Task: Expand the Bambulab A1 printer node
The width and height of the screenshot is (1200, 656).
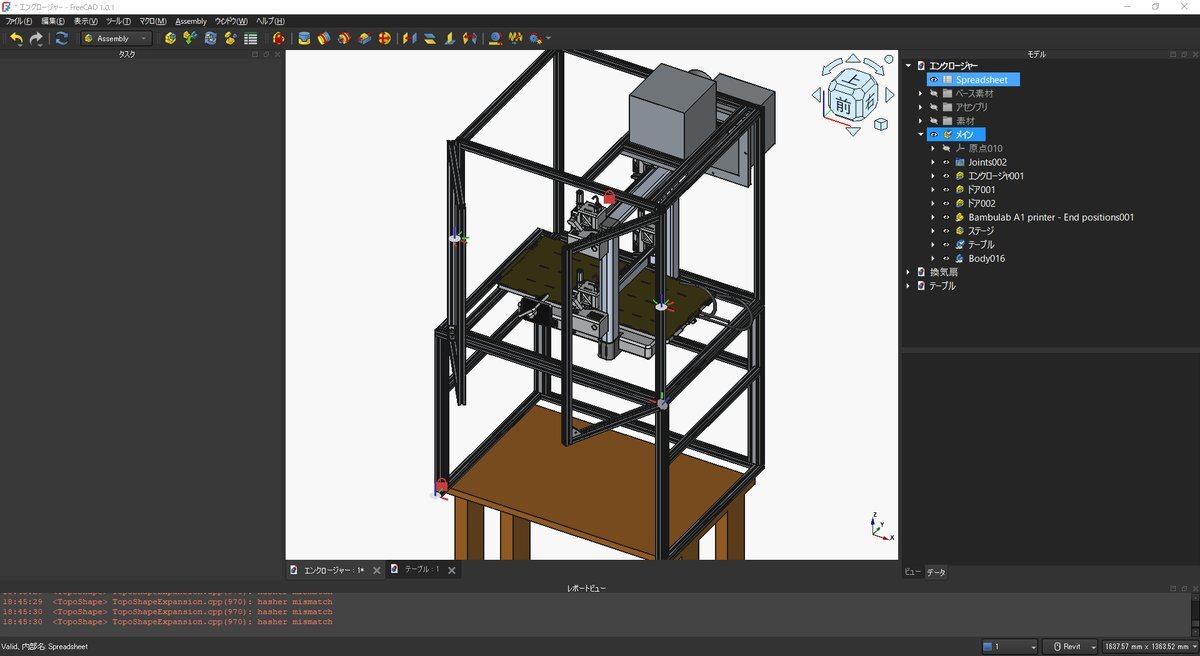Action: point(933,217)
